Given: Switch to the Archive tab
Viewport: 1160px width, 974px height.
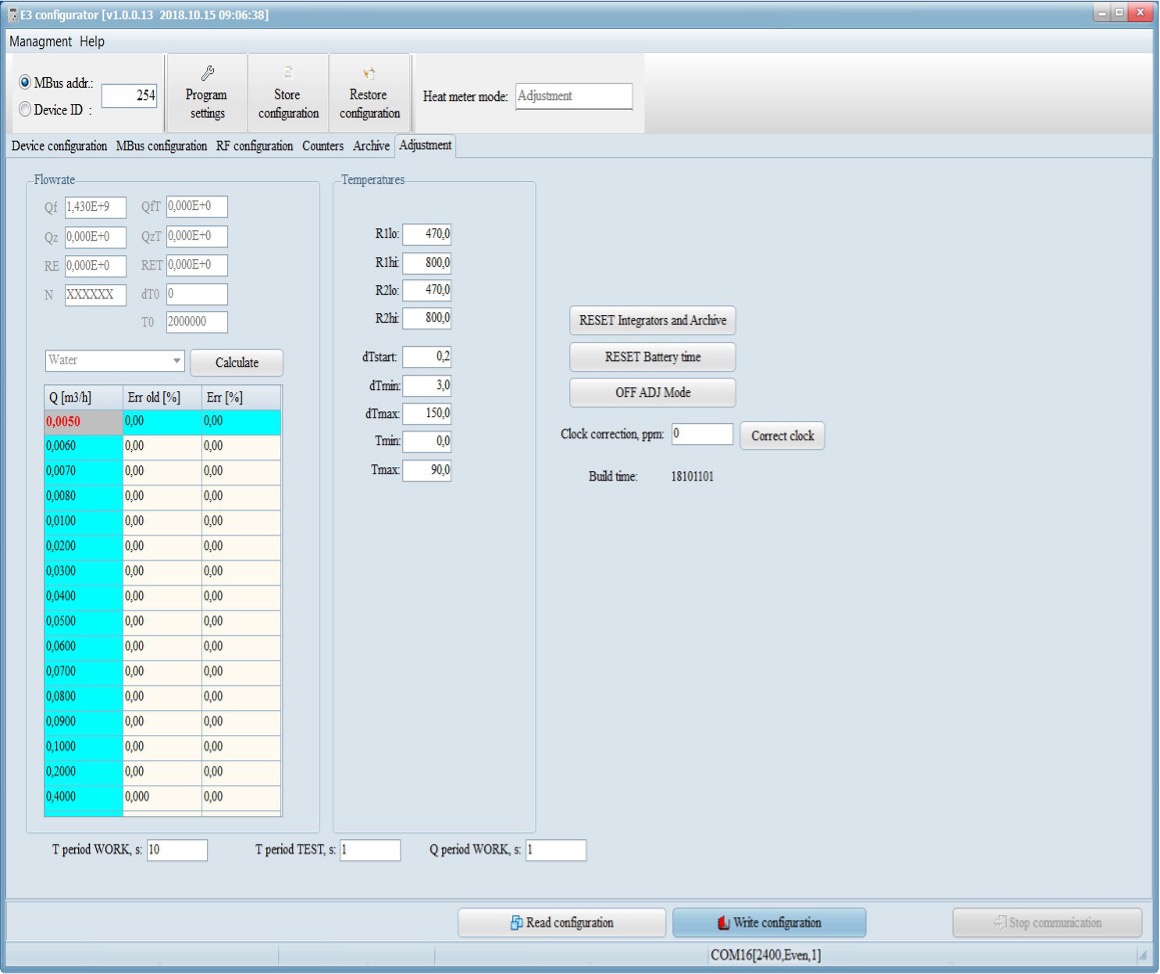Looking at the screenshot, I should [x=371, y=146].
